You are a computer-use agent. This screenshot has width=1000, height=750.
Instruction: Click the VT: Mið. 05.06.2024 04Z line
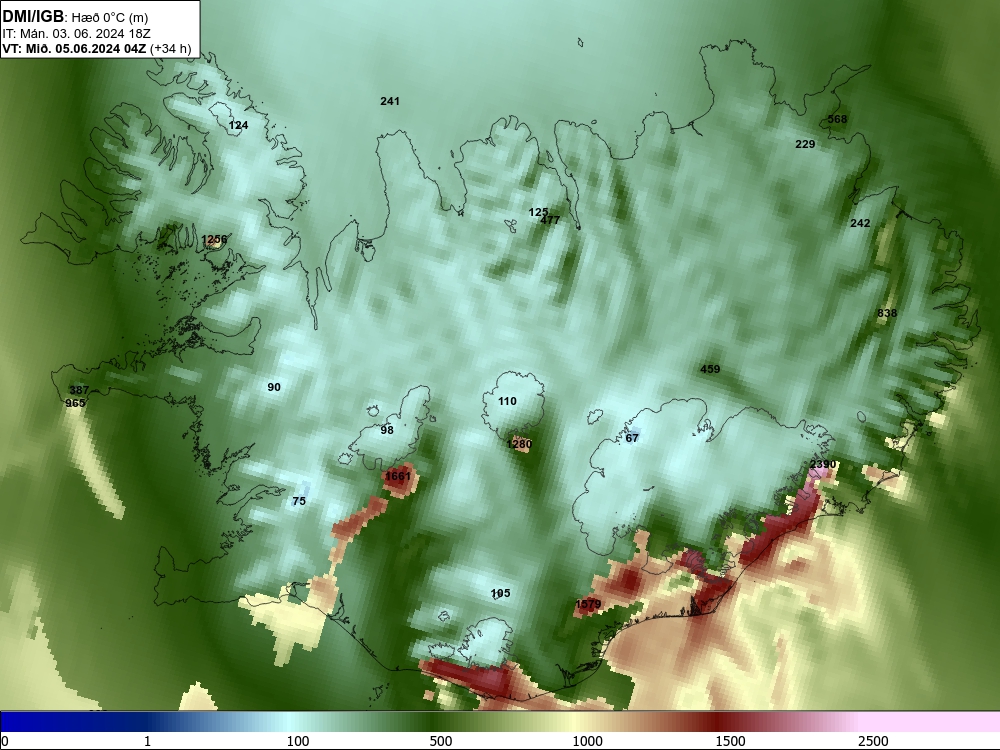(x=96, y=48)
